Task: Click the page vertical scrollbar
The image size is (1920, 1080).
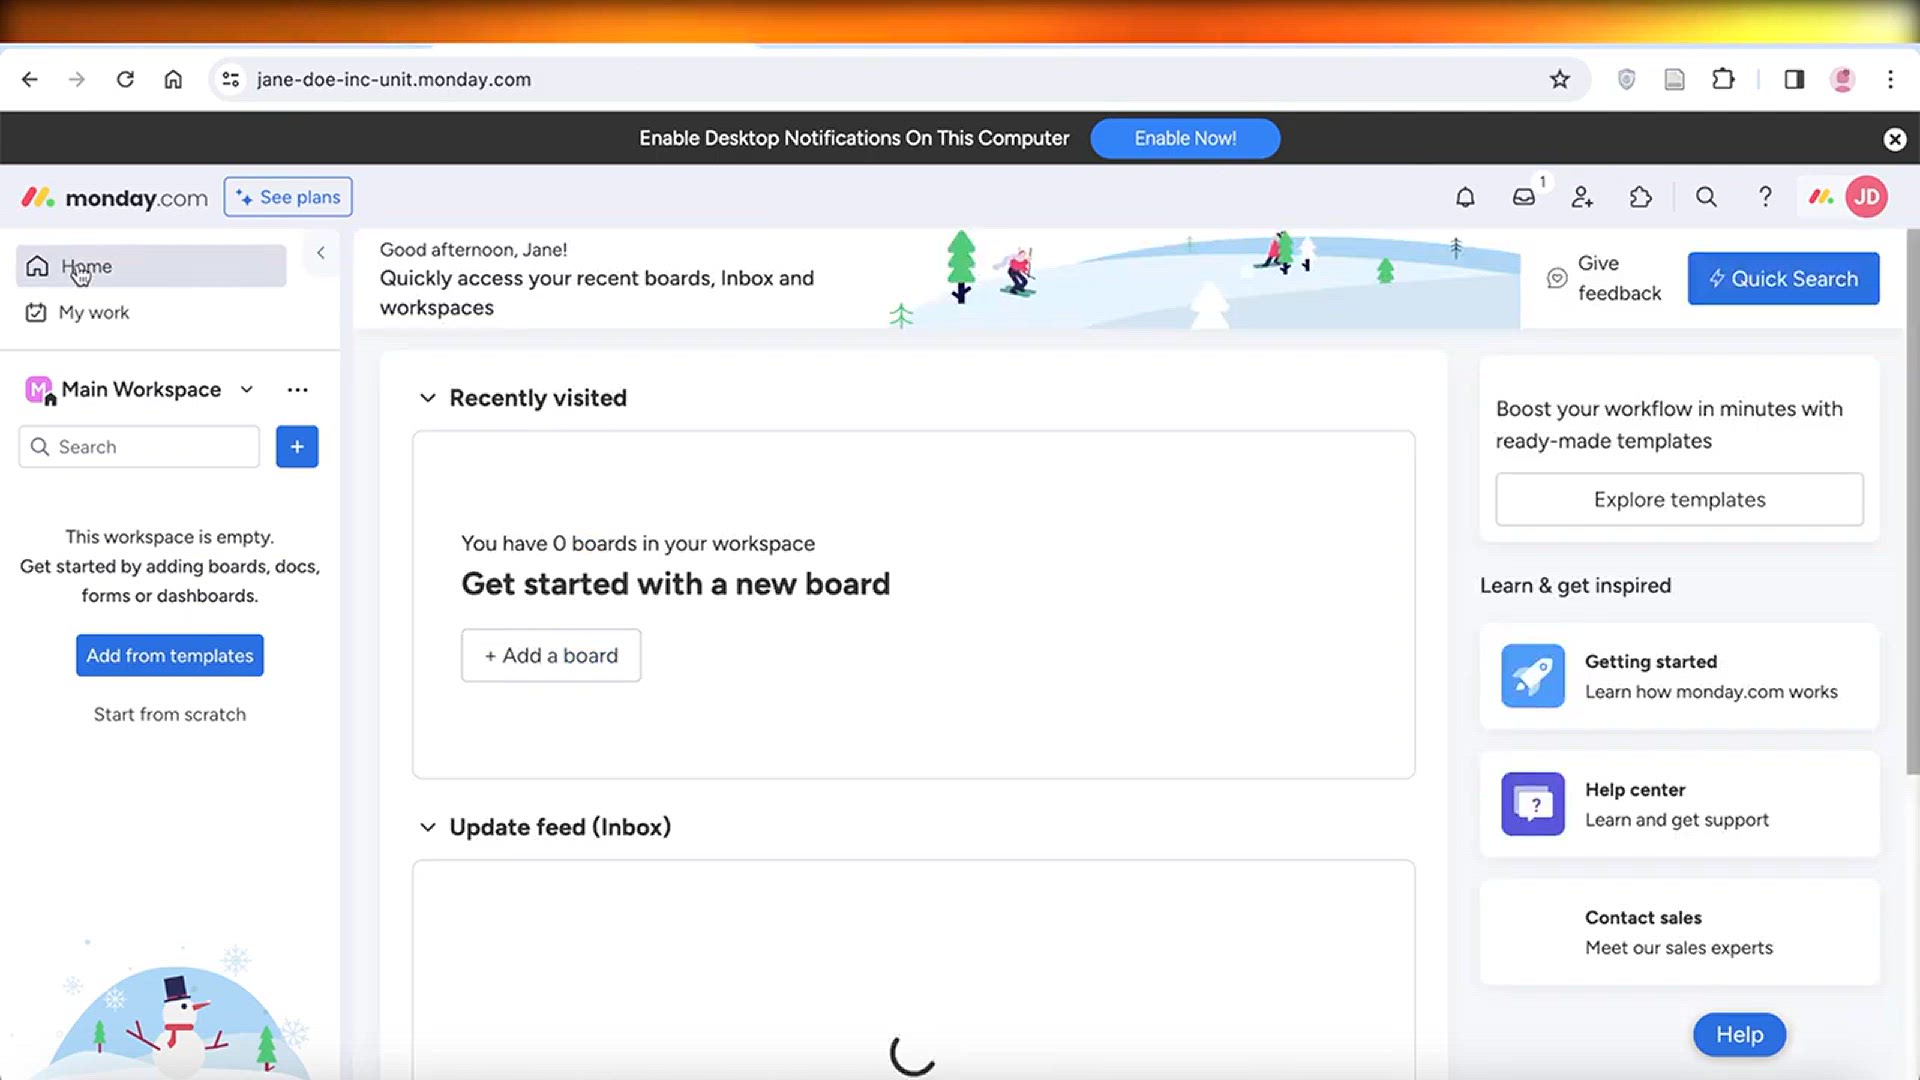Action: [1912, 500]
